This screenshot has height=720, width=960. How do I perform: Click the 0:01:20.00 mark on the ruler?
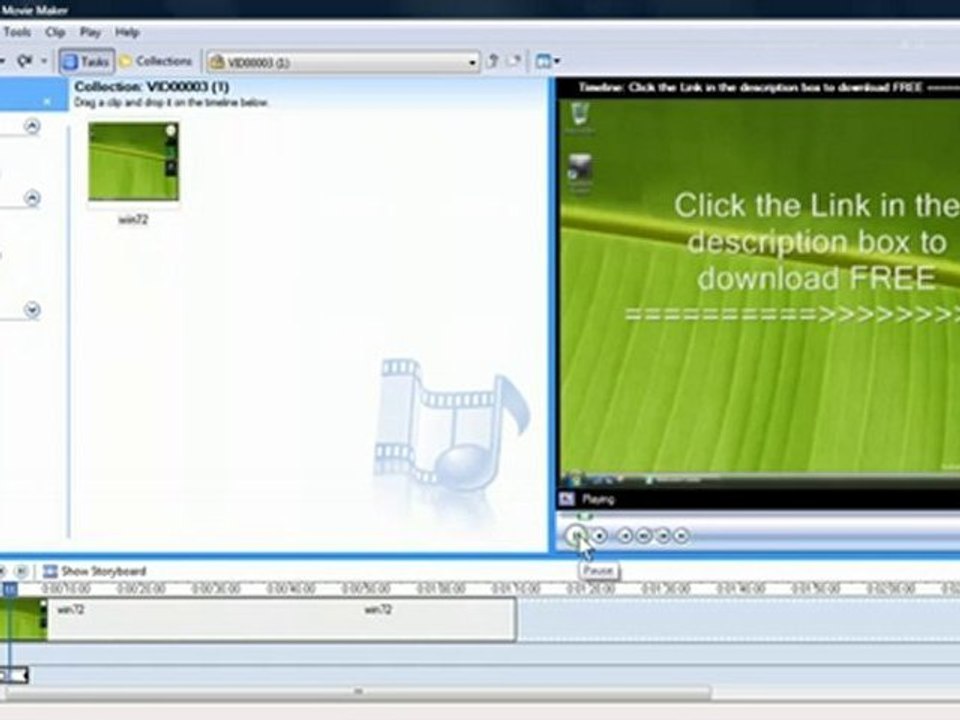click(x=591, y=589)
